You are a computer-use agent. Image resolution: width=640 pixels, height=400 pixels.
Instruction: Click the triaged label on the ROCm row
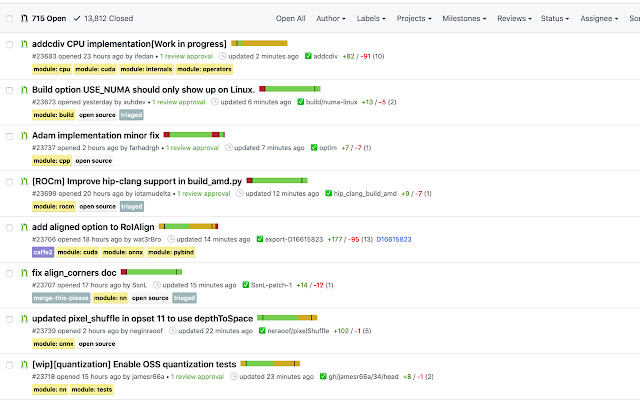click(132, 207)
